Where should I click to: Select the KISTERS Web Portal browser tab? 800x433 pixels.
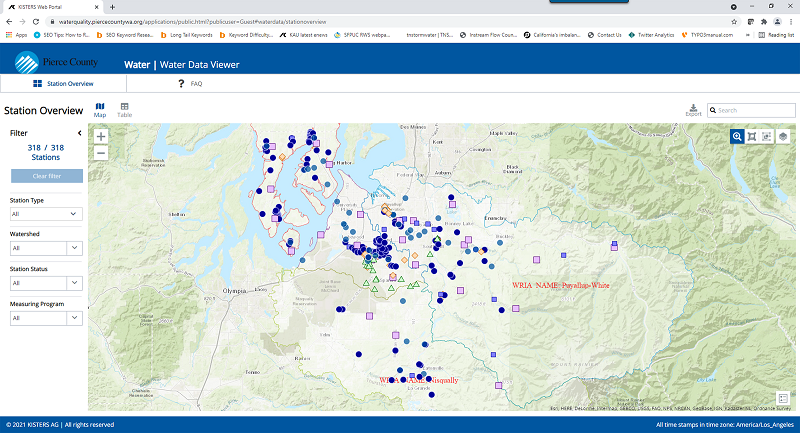54,7
